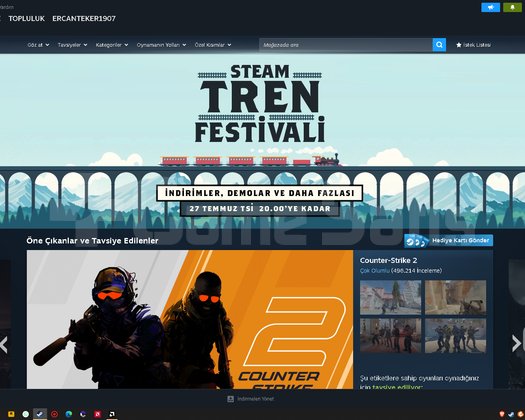View the top-right Counter-Strike 2 screenshot
Viewport: 525px width, 420px height.
455,297
